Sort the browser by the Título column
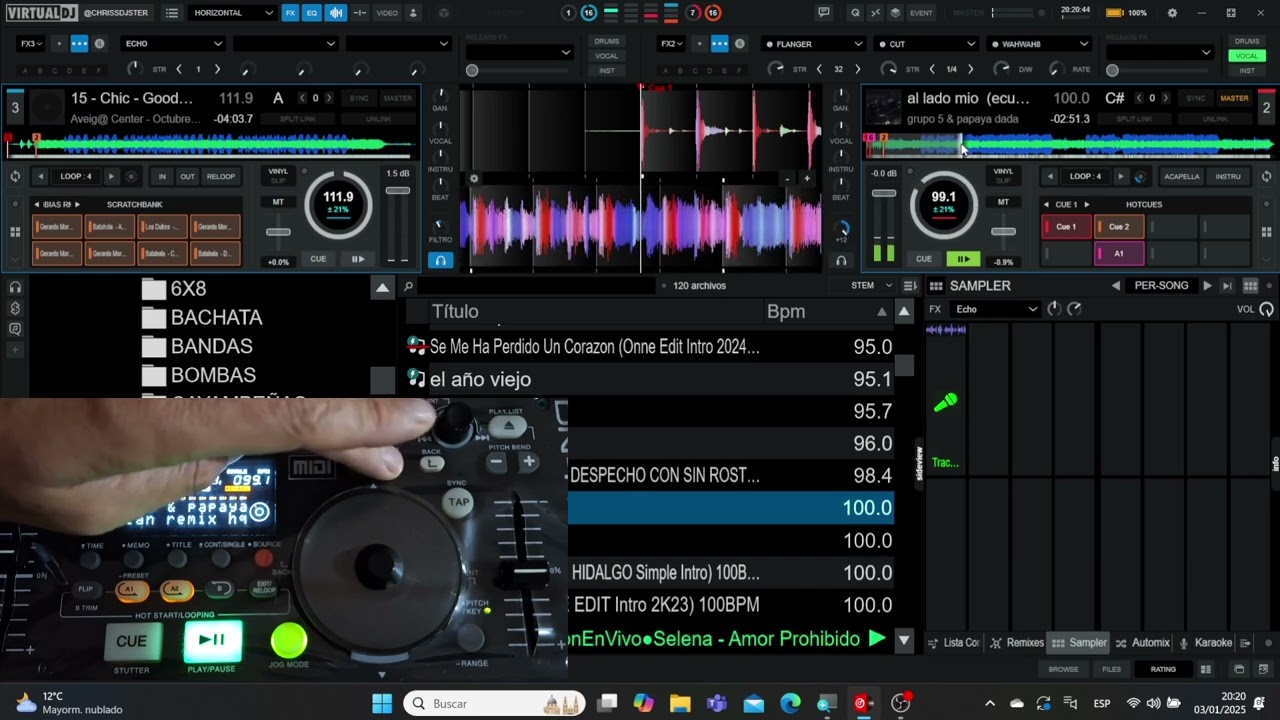This screenshot has height=720, width=1280. tap(455, 312)
